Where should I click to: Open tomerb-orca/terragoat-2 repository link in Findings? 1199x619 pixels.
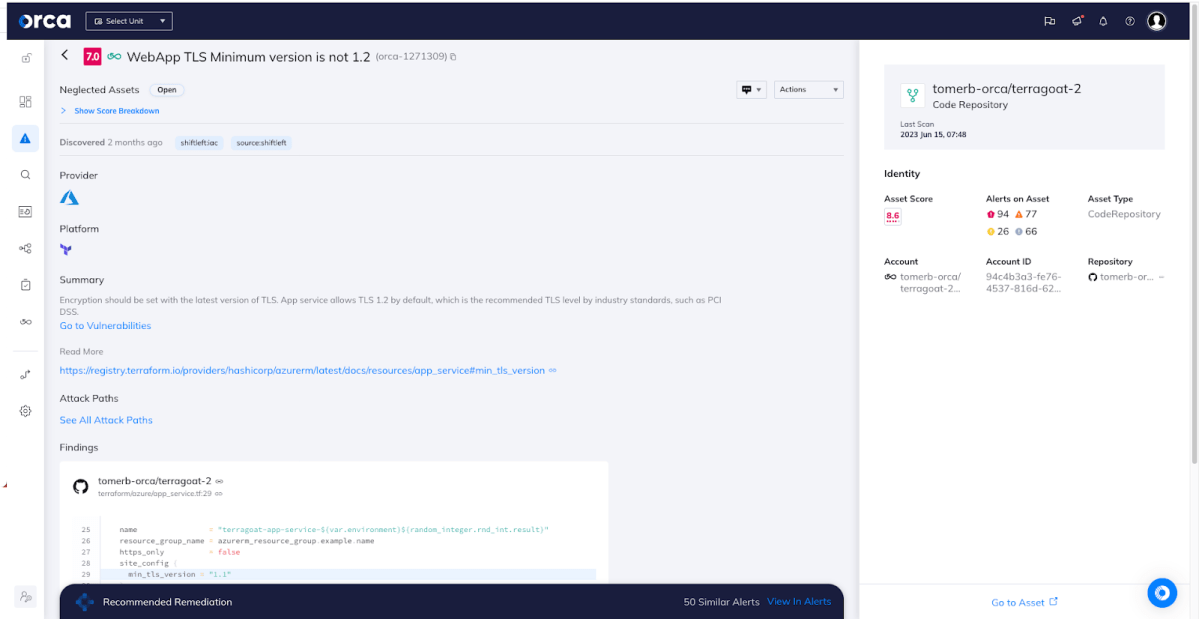(x=154, y=481)
